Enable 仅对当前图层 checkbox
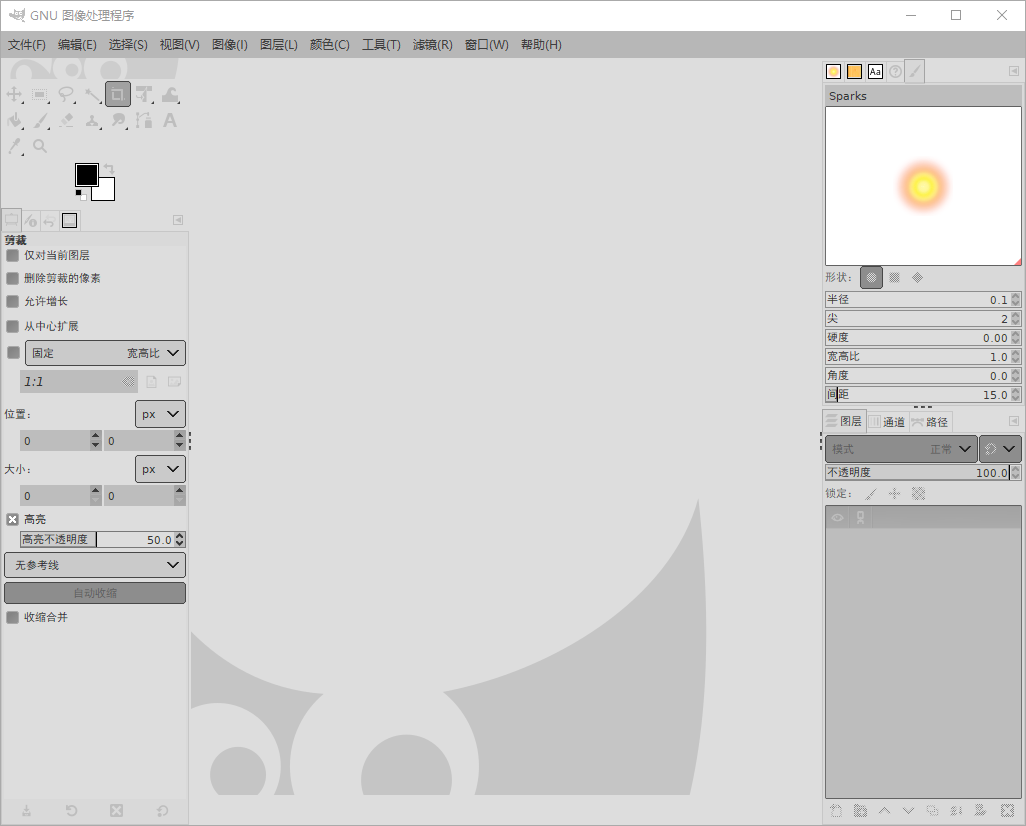The width and height of the screenshot is (1026, 826). [x=13, y=255]
